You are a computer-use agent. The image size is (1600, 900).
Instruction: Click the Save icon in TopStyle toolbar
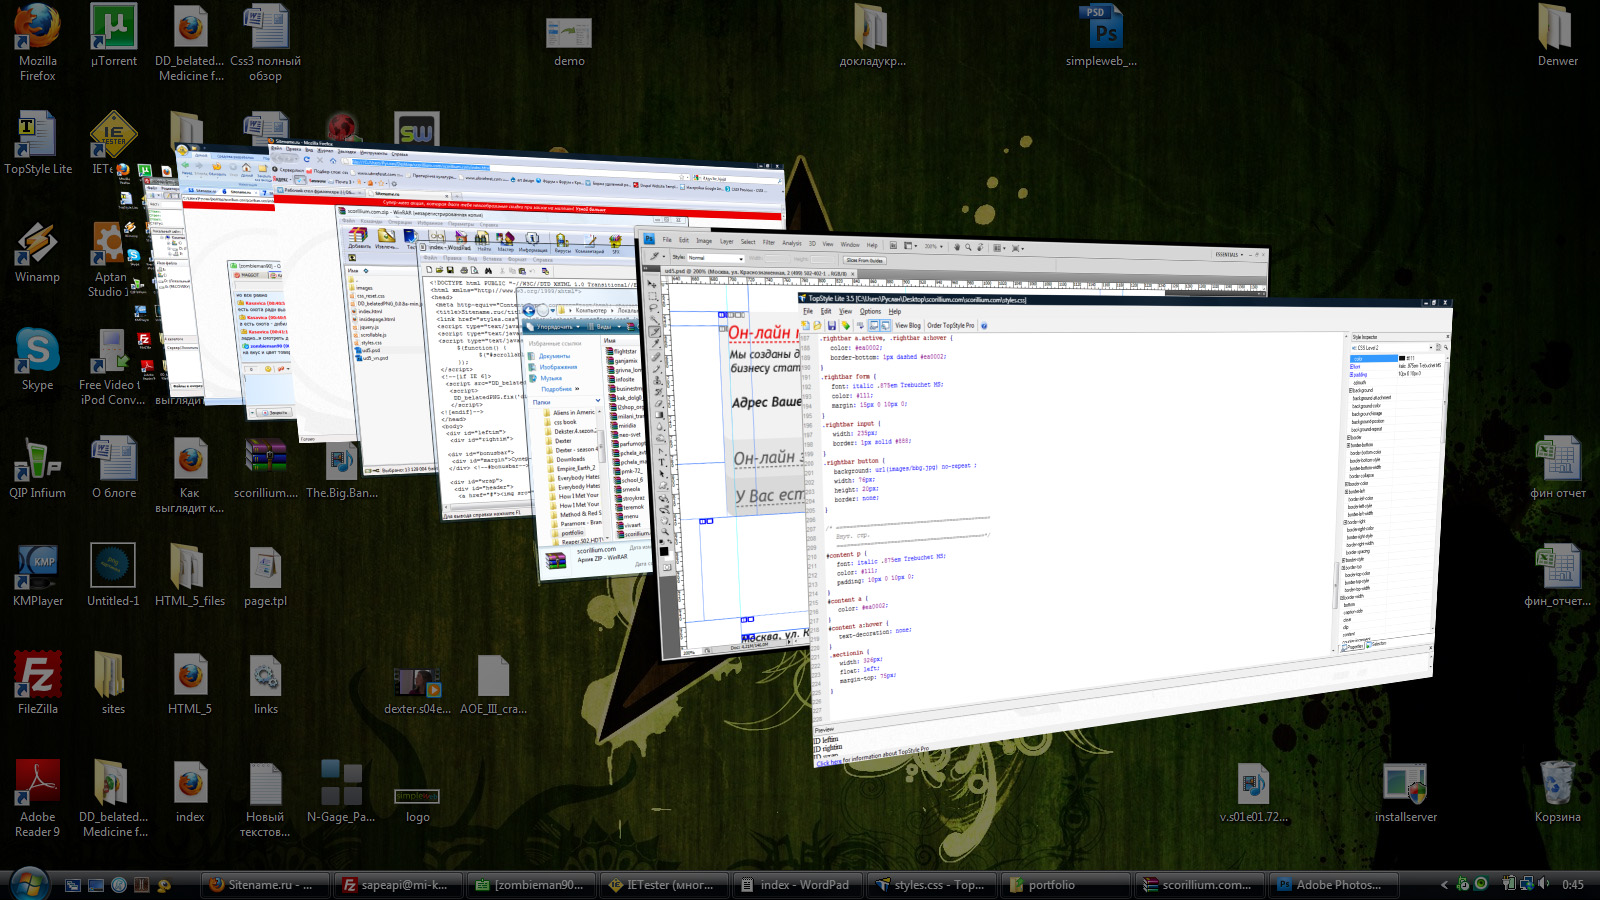point(832,325)
